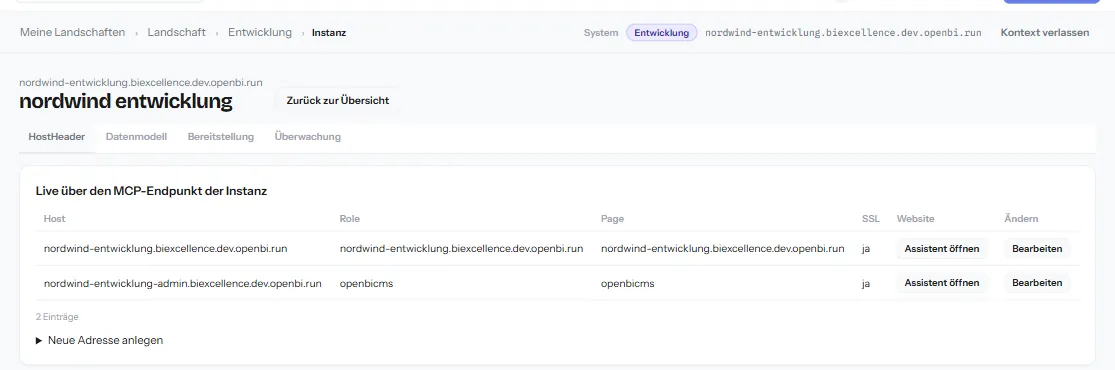The height and width of the screenshot is (370, 1115).
Task: Click Bearbeiten for nordwind-entwicklung-admin host row
Action: click(1037, 282)
